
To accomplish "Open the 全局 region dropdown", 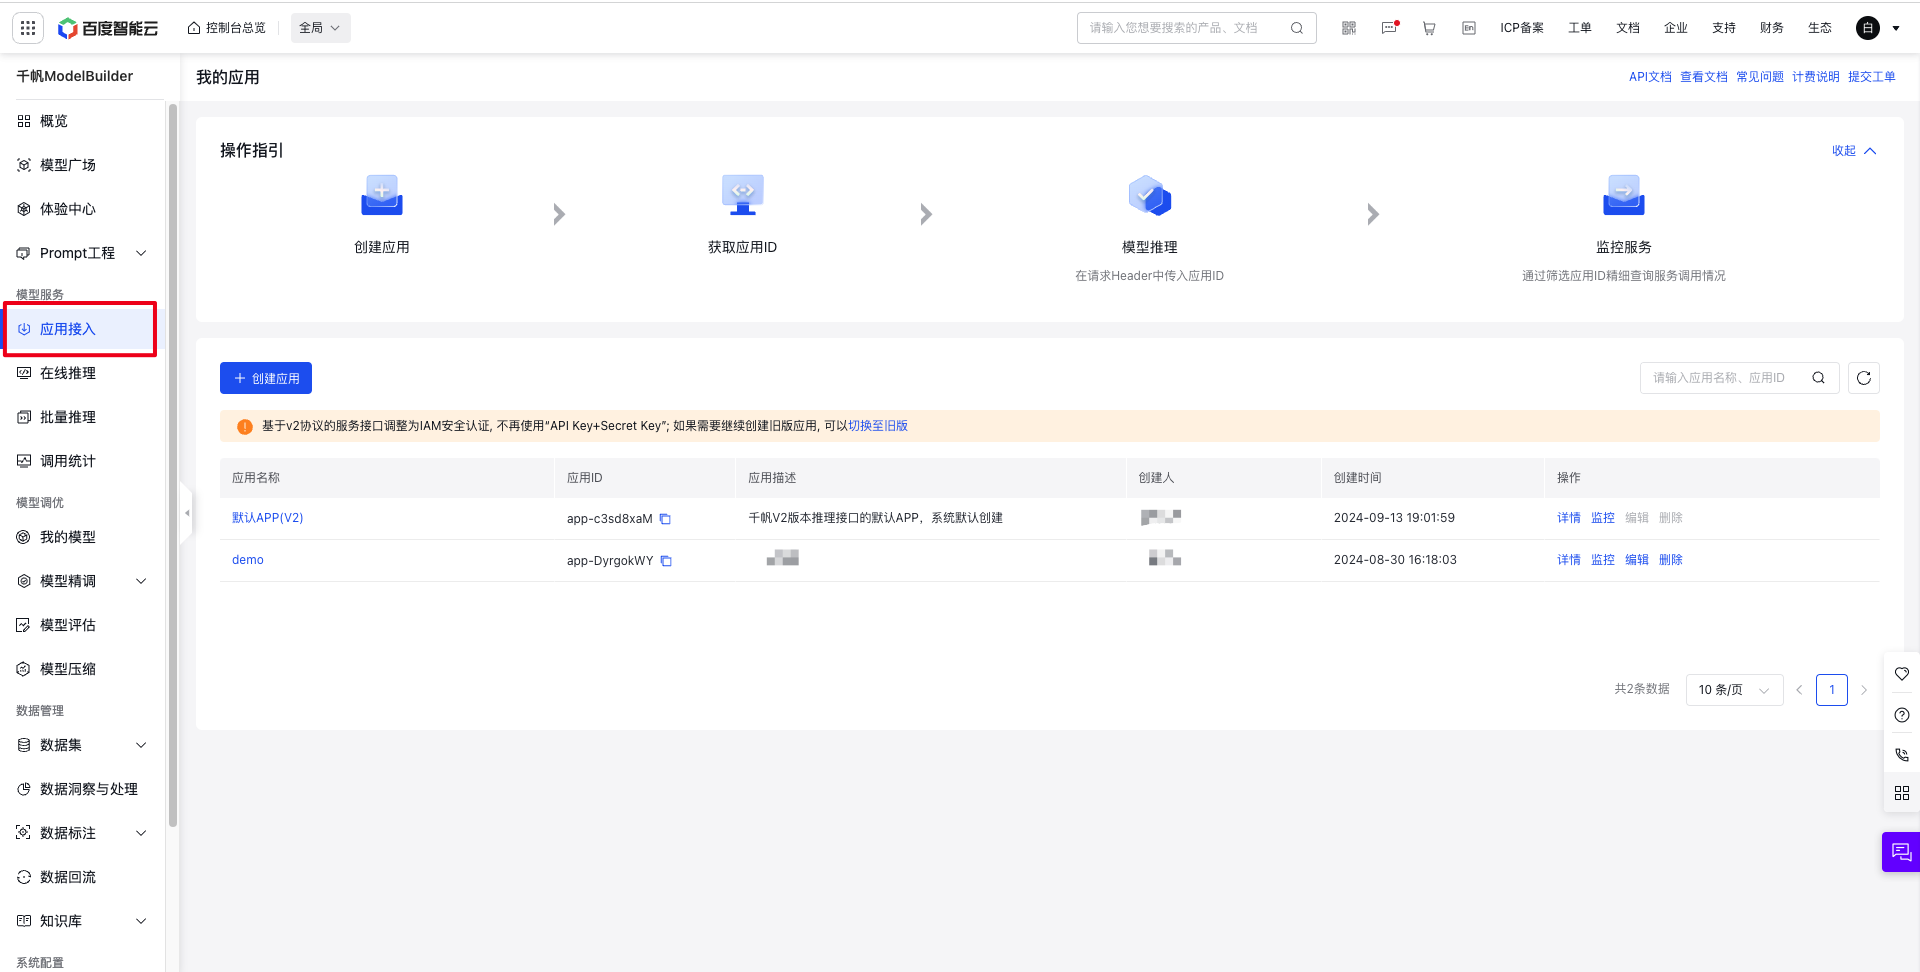I will [321, 28].
